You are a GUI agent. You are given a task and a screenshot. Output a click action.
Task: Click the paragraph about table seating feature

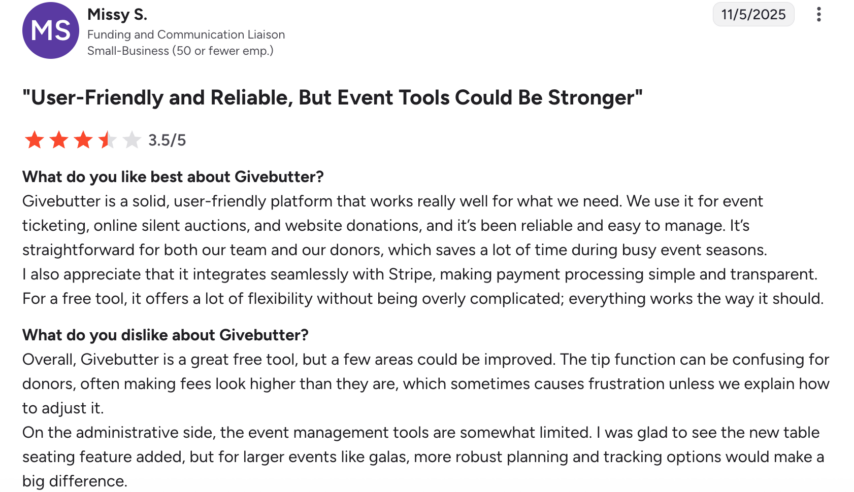coord(423,457)
